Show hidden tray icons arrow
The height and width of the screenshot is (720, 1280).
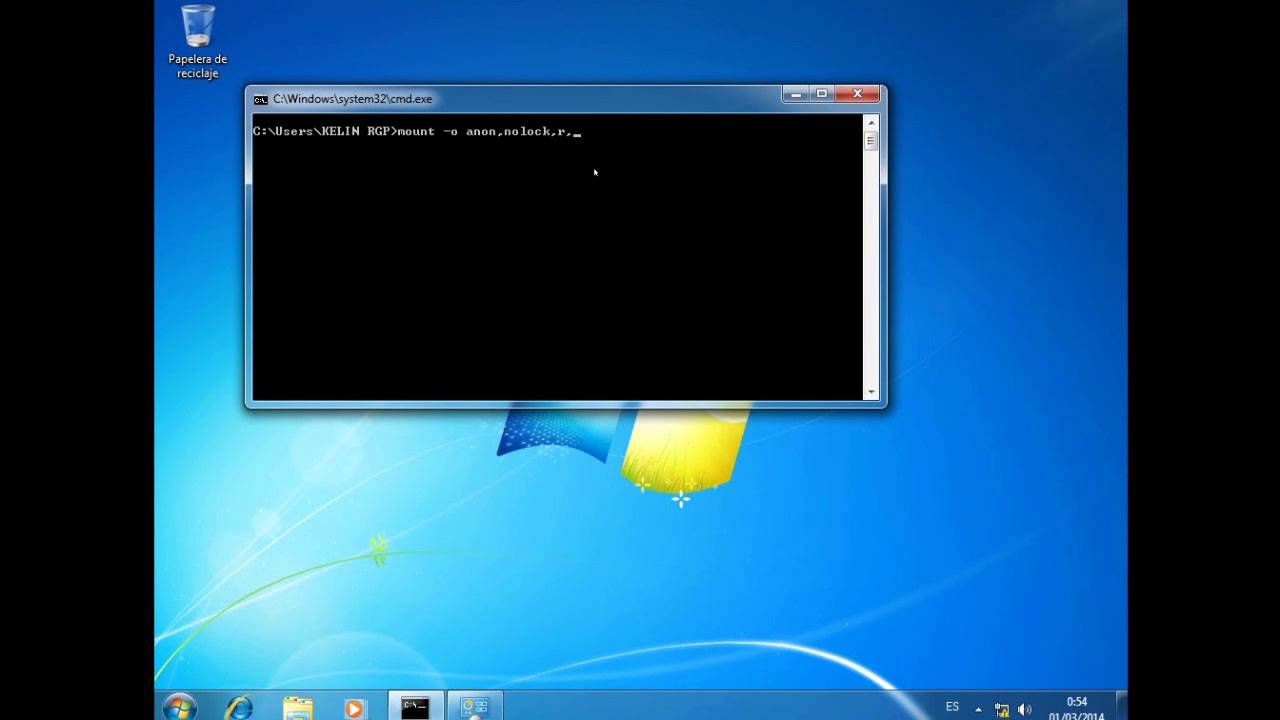(x=979, y=709)
